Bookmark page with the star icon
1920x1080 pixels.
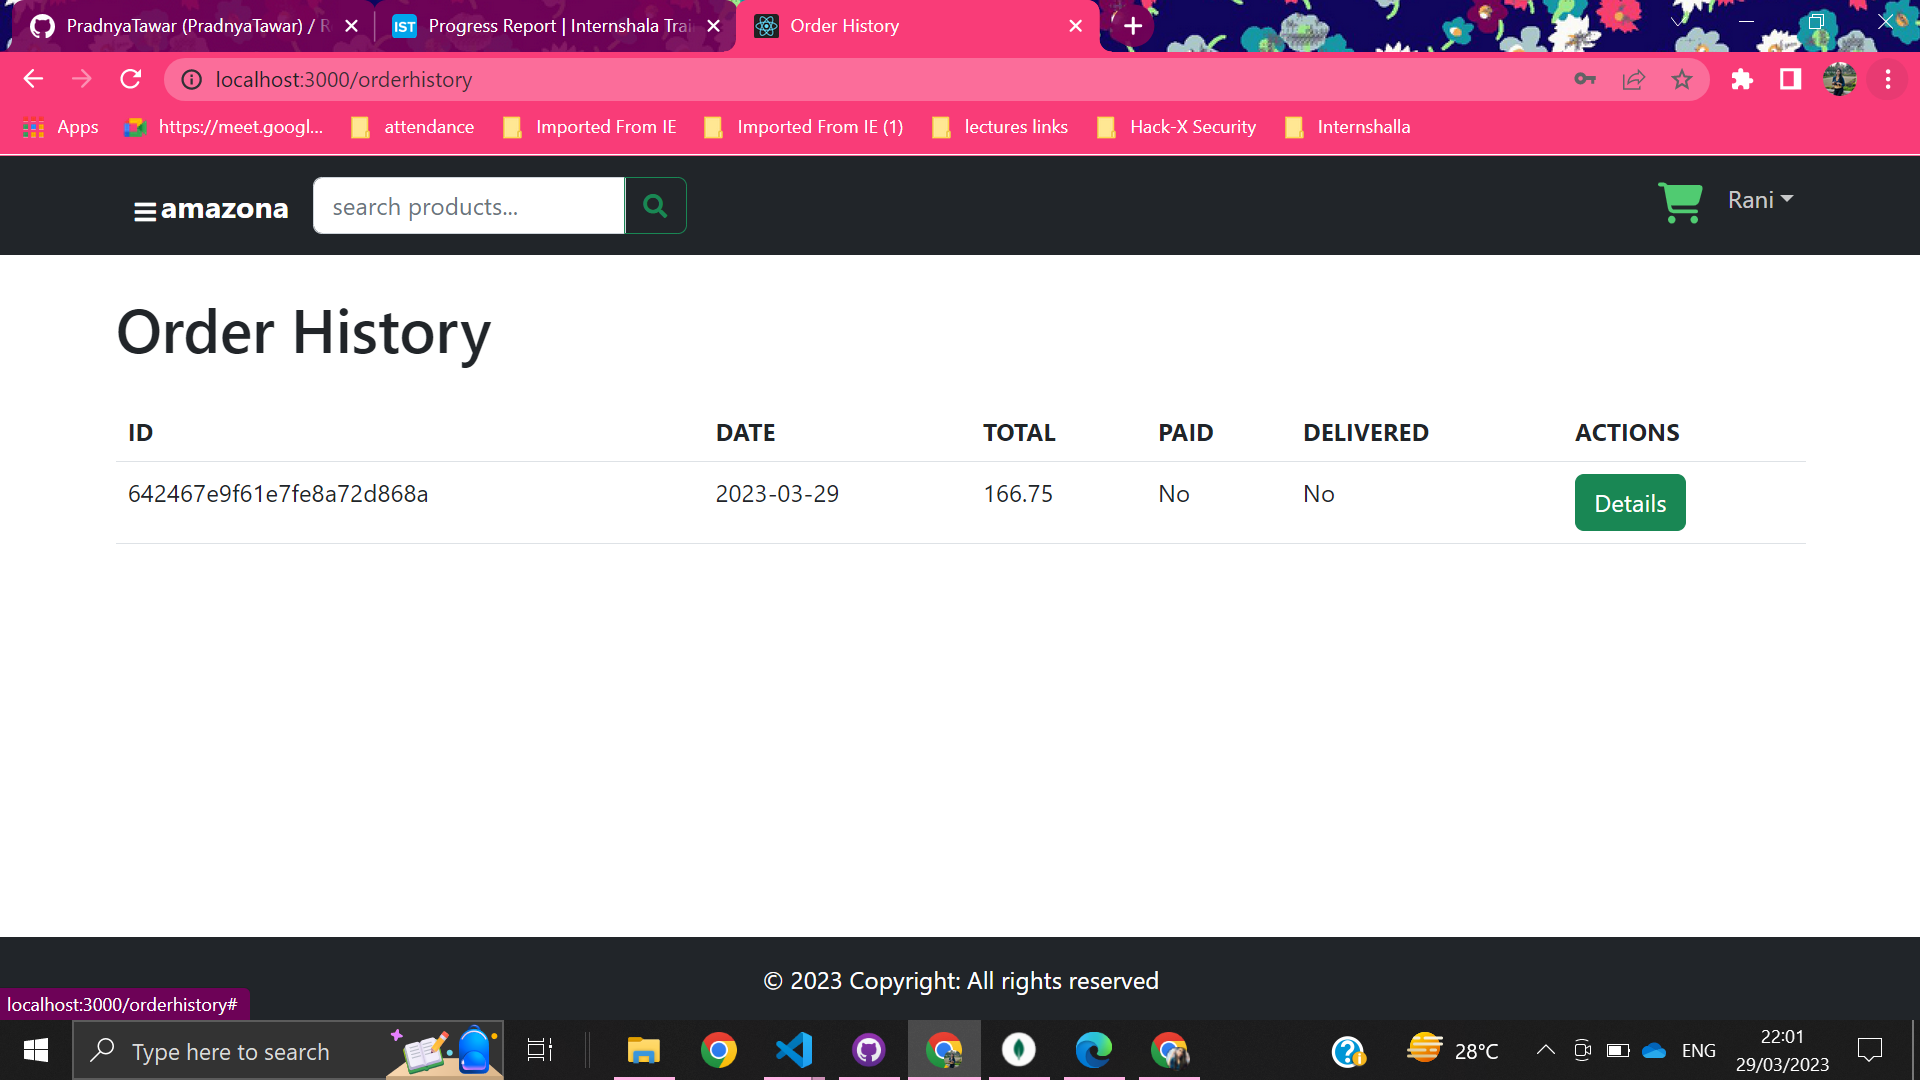click(1682, 80)
